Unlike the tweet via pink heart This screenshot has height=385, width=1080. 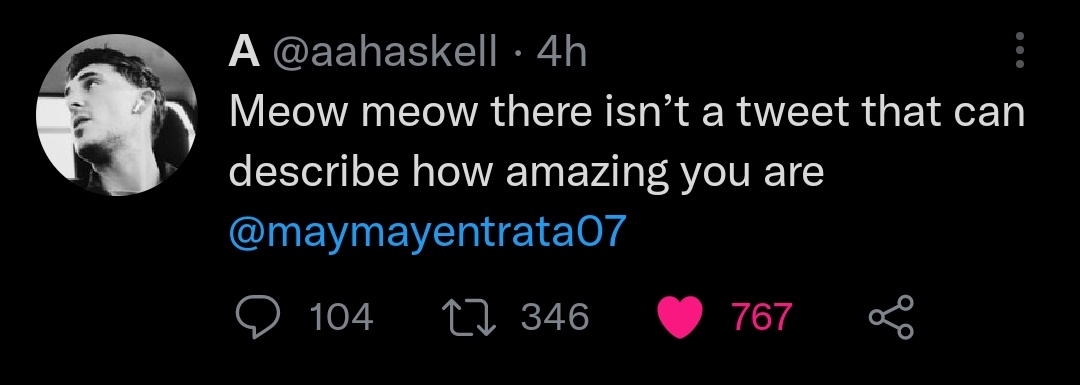682,318
